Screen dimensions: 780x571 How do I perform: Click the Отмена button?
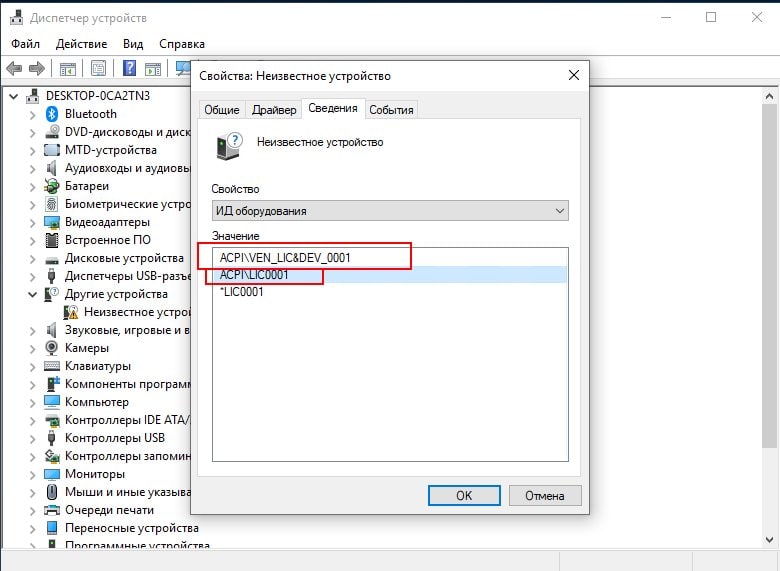pyautogui.click(x=545, y=495)
